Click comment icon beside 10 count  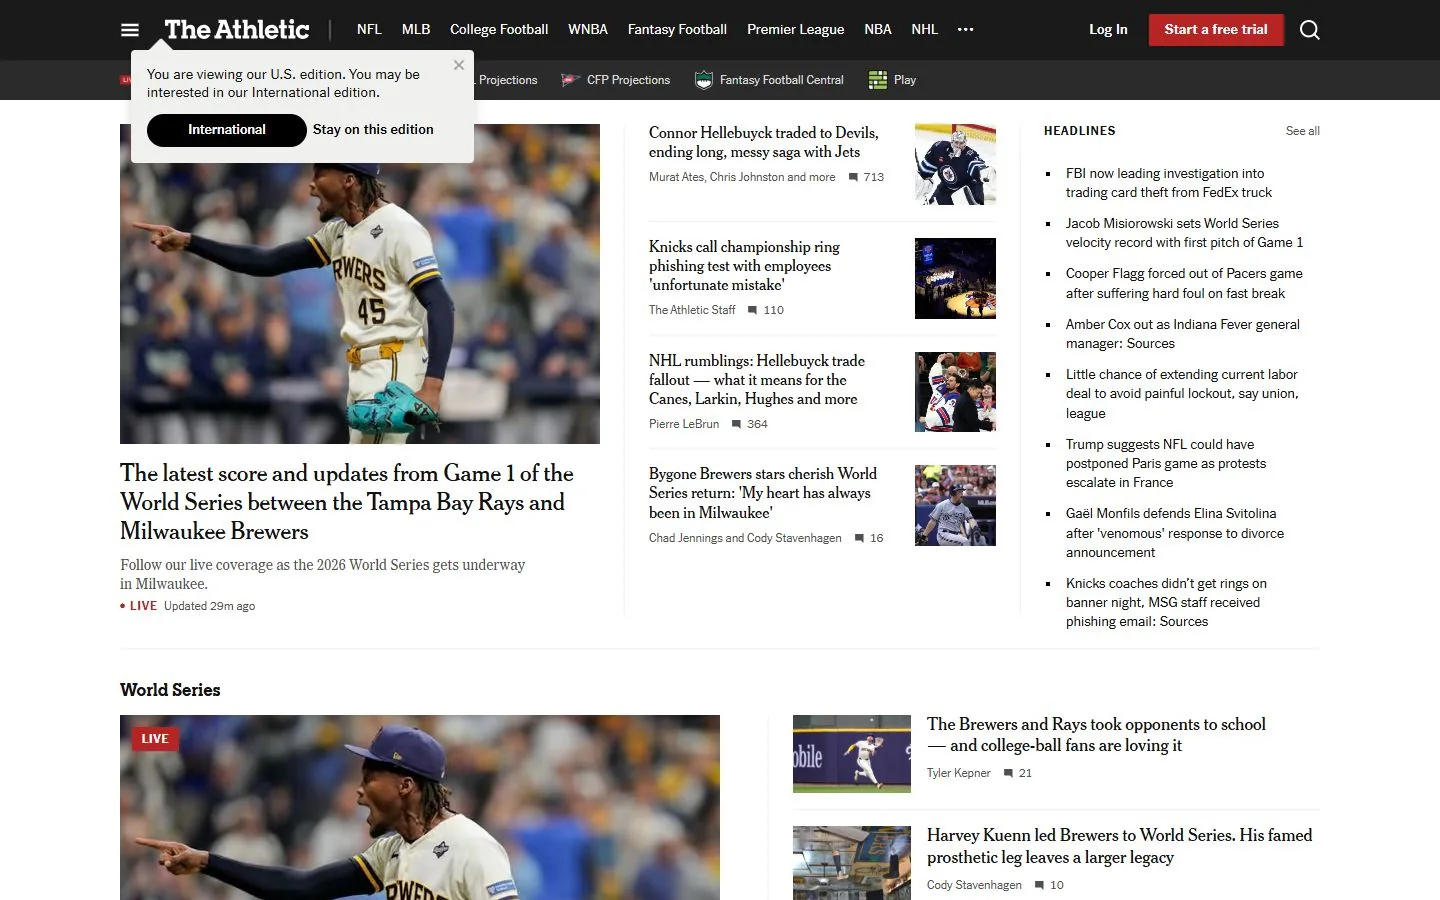pyautogui.click(x=1040, y=885)
